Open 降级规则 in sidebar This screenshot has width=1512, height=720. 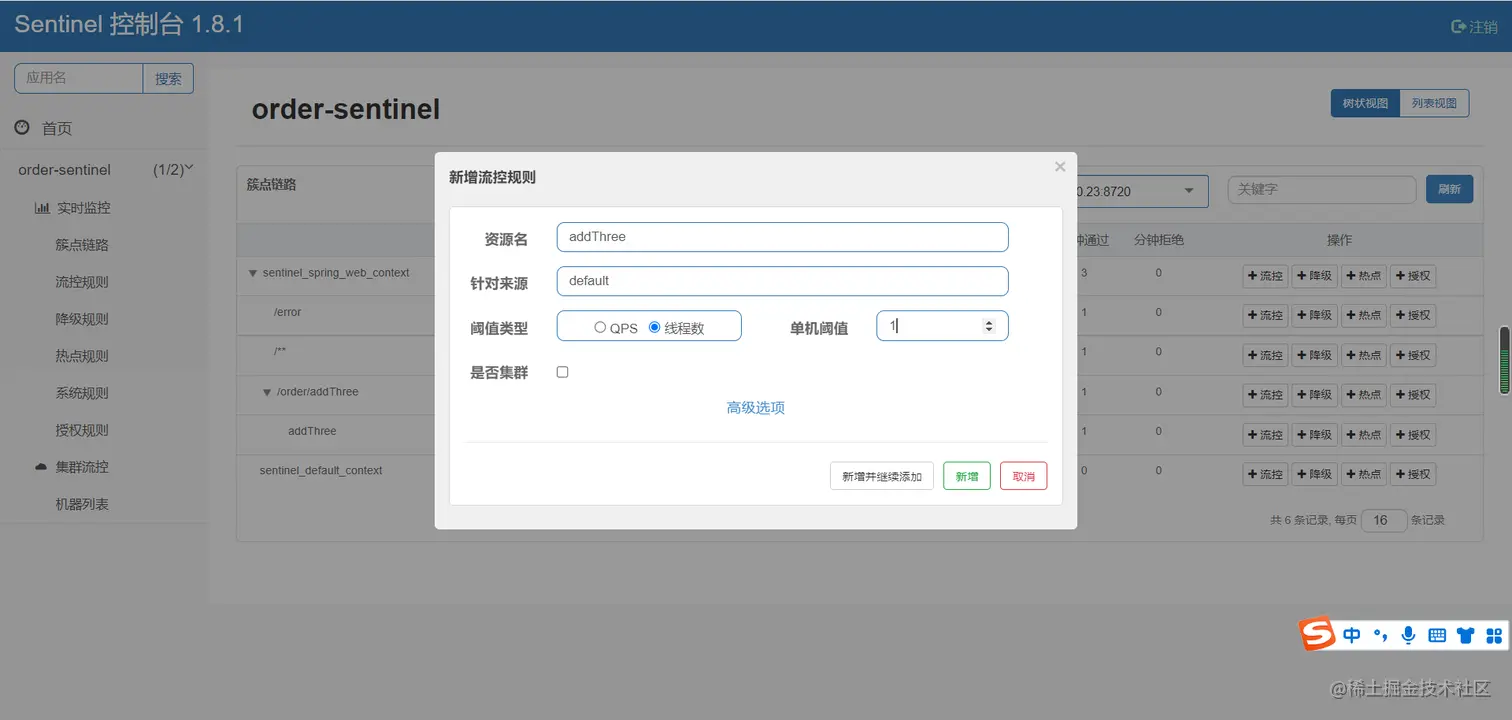point(82,319)
